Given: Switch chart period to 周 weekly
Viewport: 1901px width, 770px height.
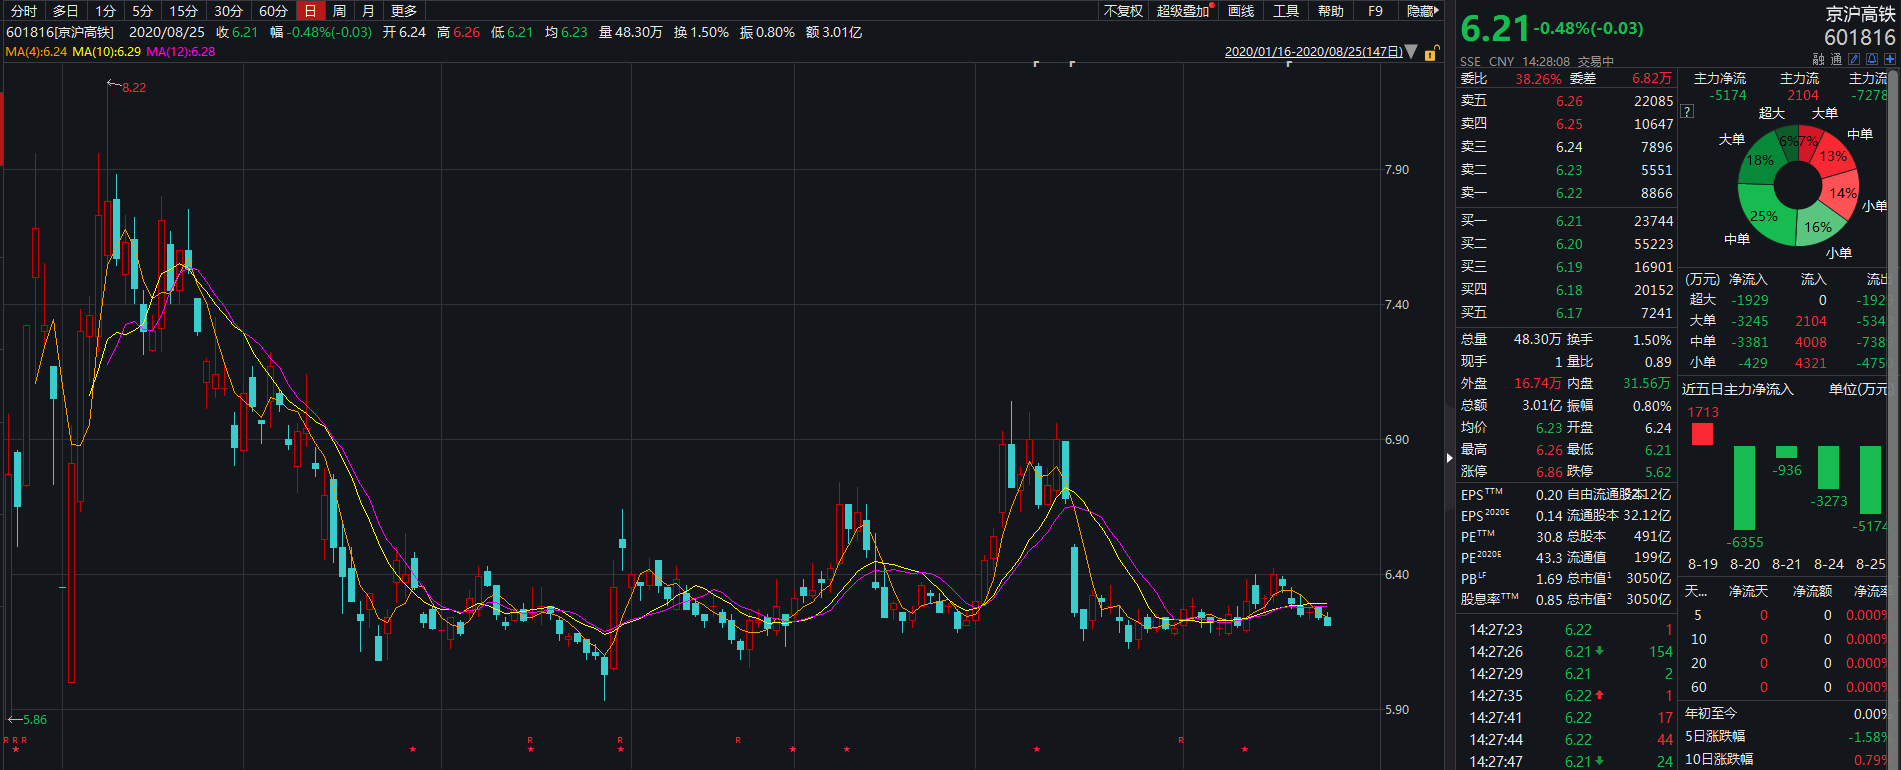Looking at the screenshot, I should point(339,11).
